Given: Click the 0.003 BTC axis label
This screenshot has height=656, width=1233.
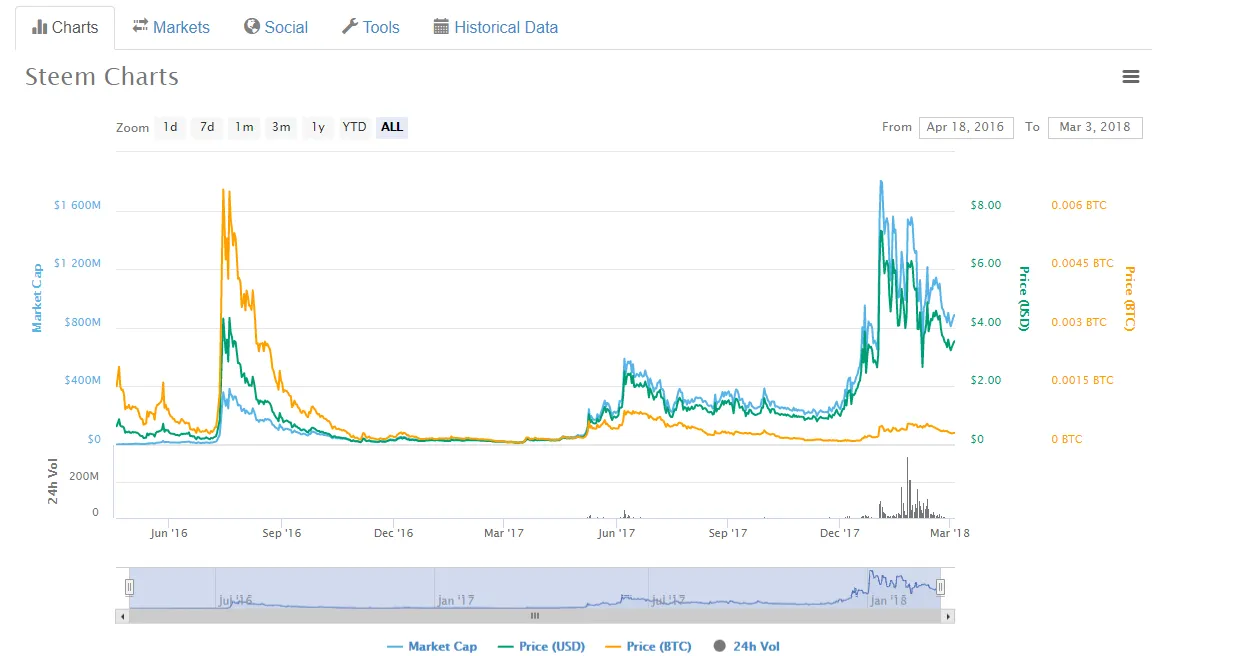Looking at the screenshot, I should click(x=1079, y=322).
